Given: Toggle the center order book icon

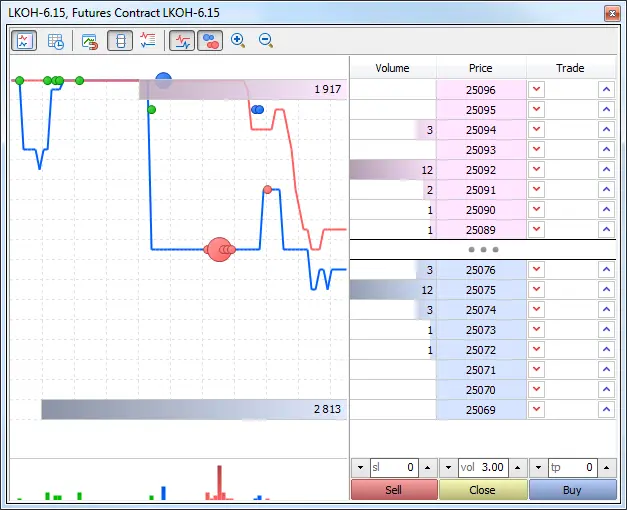Looking at the screenshot, I should [x=119, y=41].
